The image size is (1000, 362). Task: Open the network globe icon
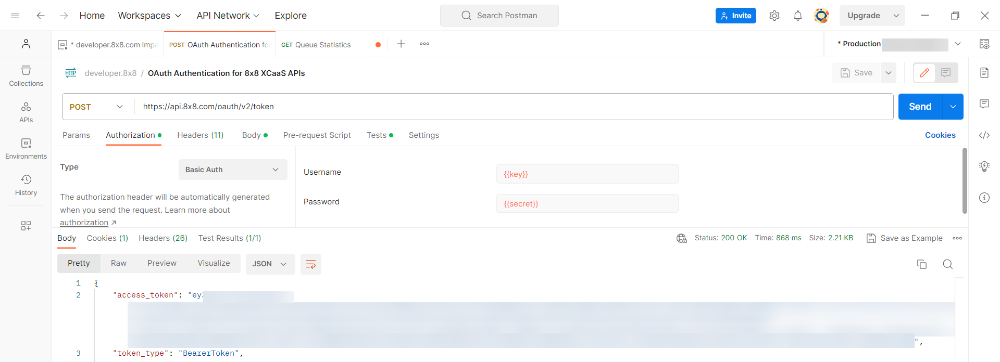681,238
